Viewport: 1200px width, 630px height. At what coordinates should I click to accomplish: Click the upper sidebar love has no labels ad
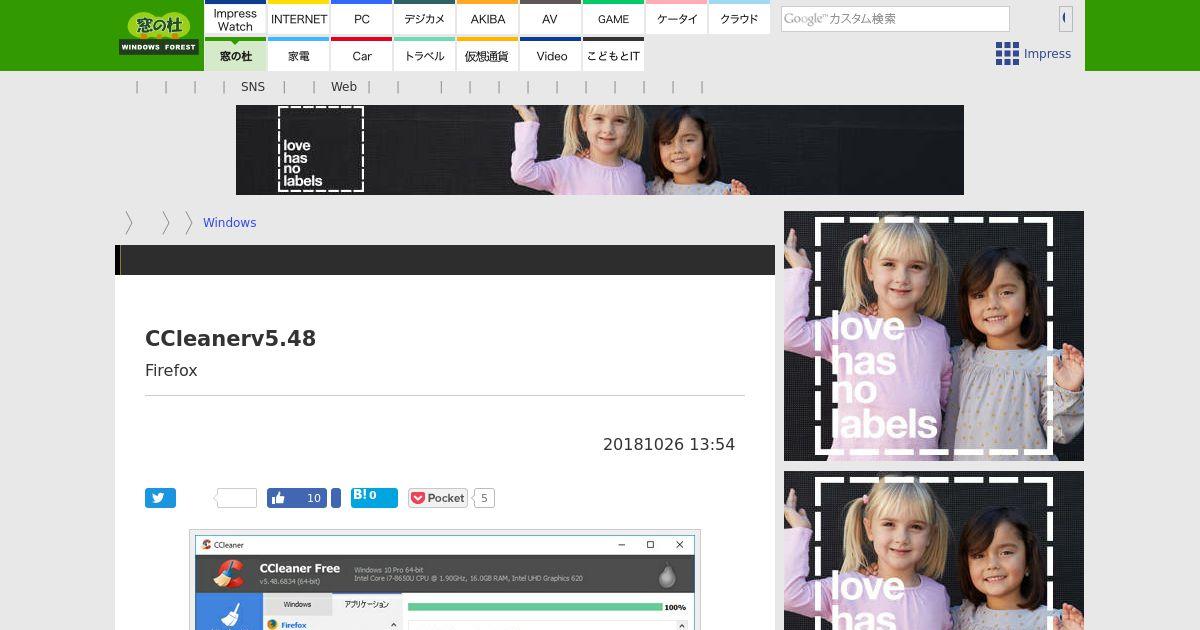[x=934, y=336]
